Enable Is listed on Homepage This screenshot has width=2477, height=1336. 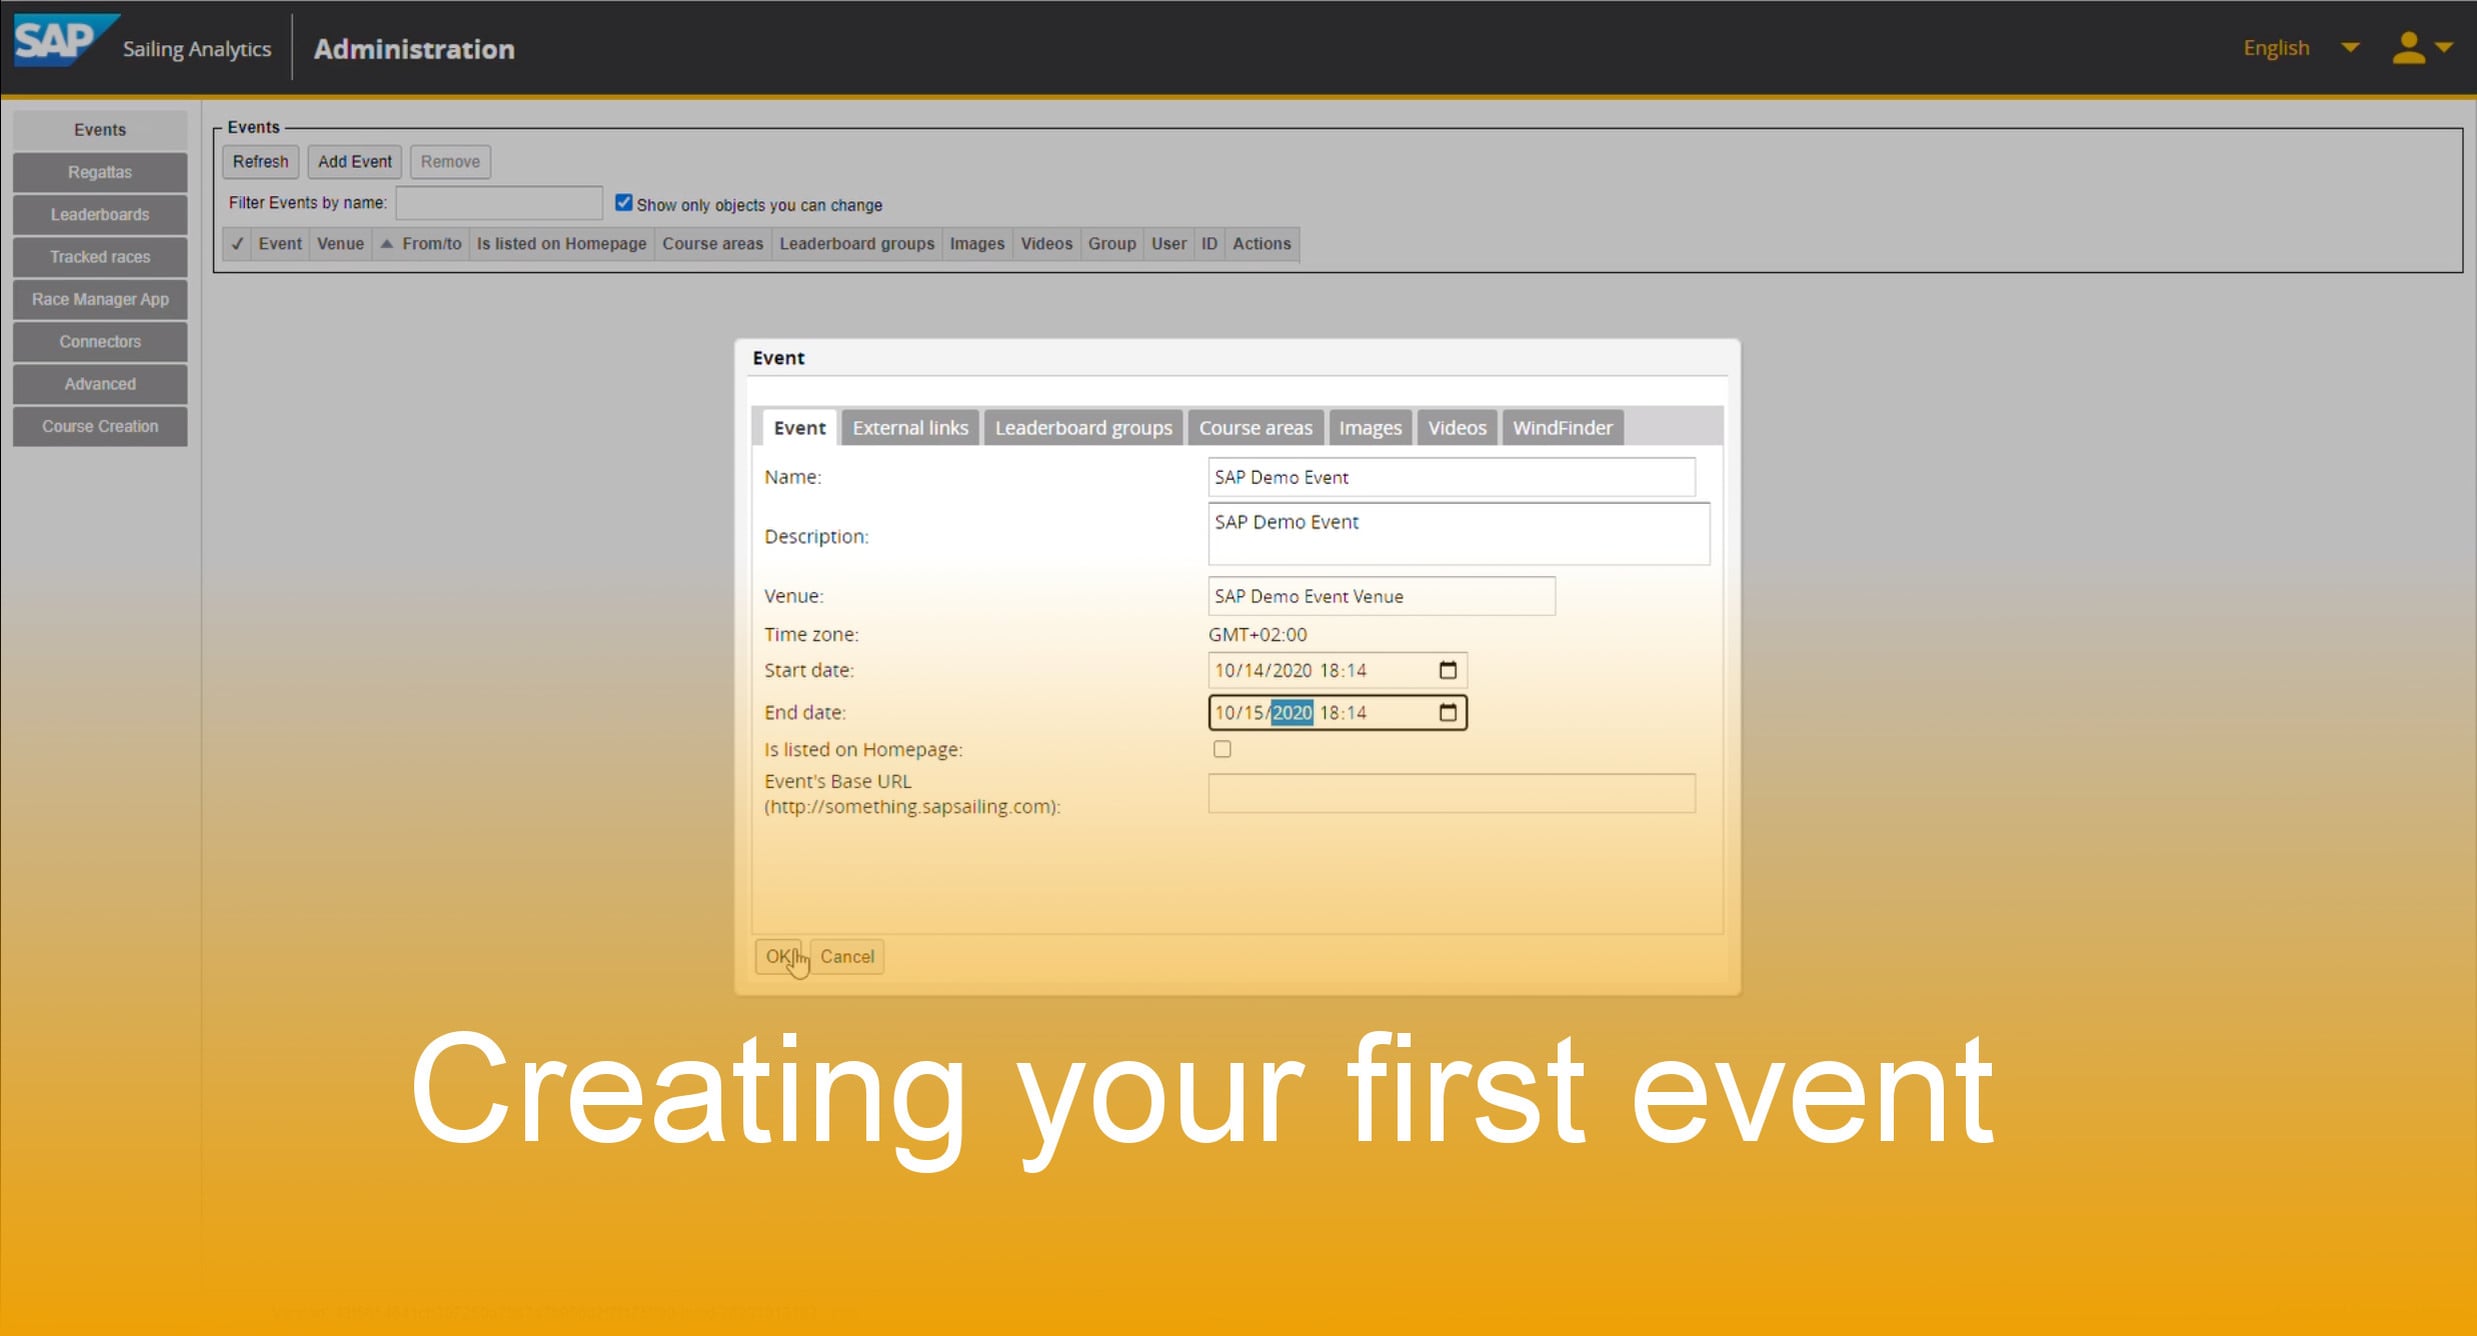coord(1222,748)
